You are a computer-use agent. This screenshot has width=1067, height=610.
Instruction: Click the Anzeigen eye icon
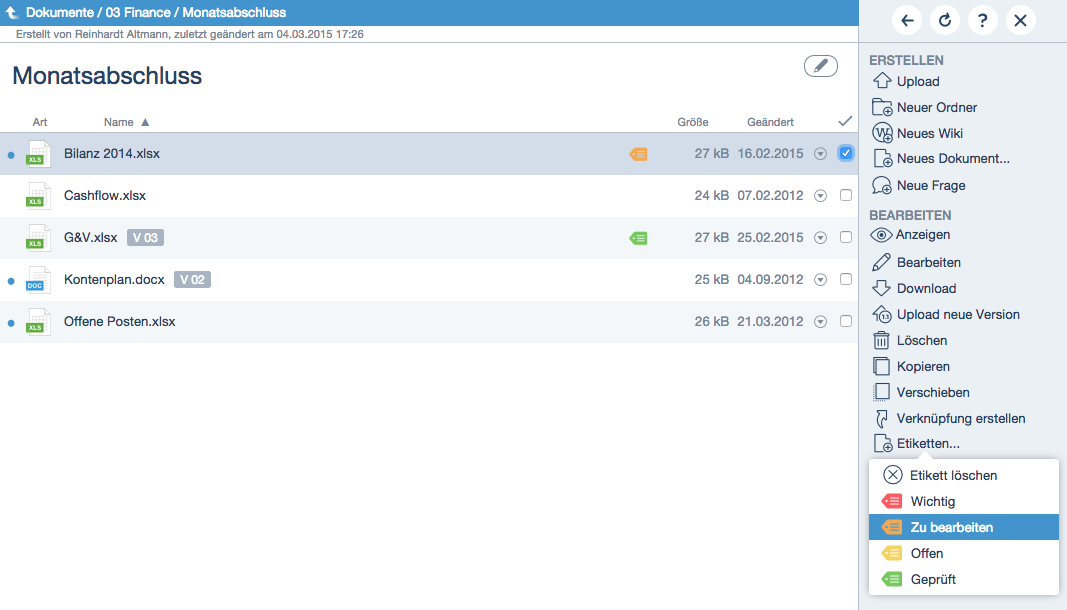(882, 236)
